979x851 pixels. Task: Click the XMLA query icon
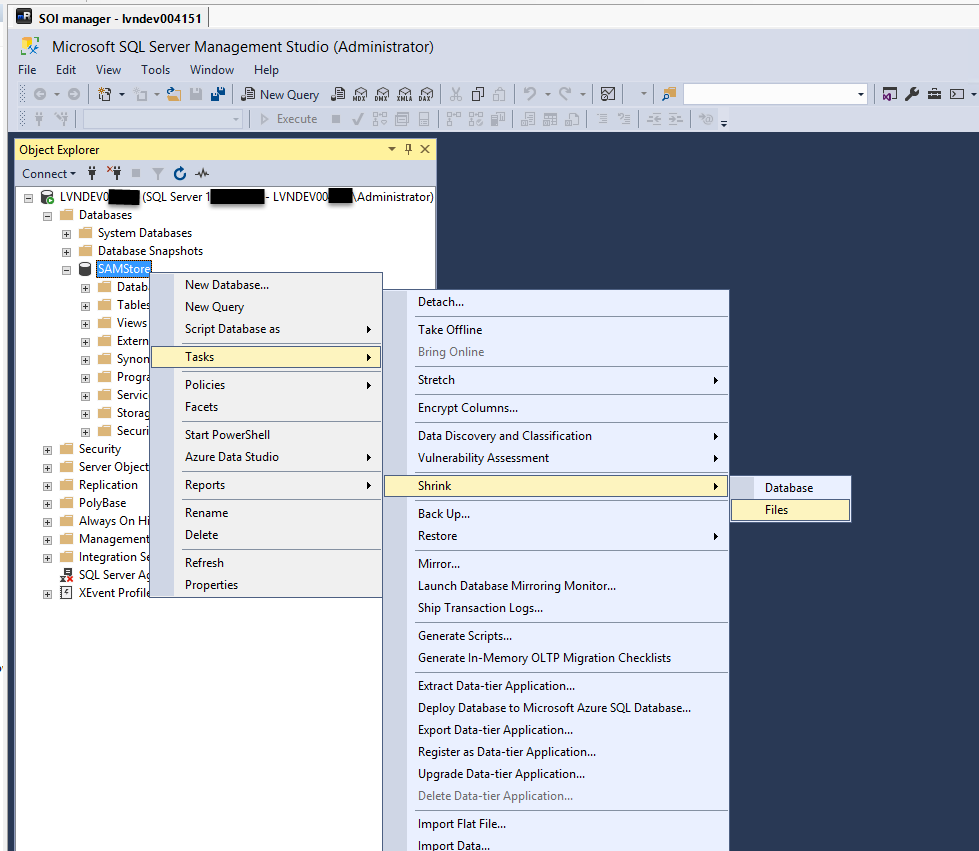[x=404, y=94]
